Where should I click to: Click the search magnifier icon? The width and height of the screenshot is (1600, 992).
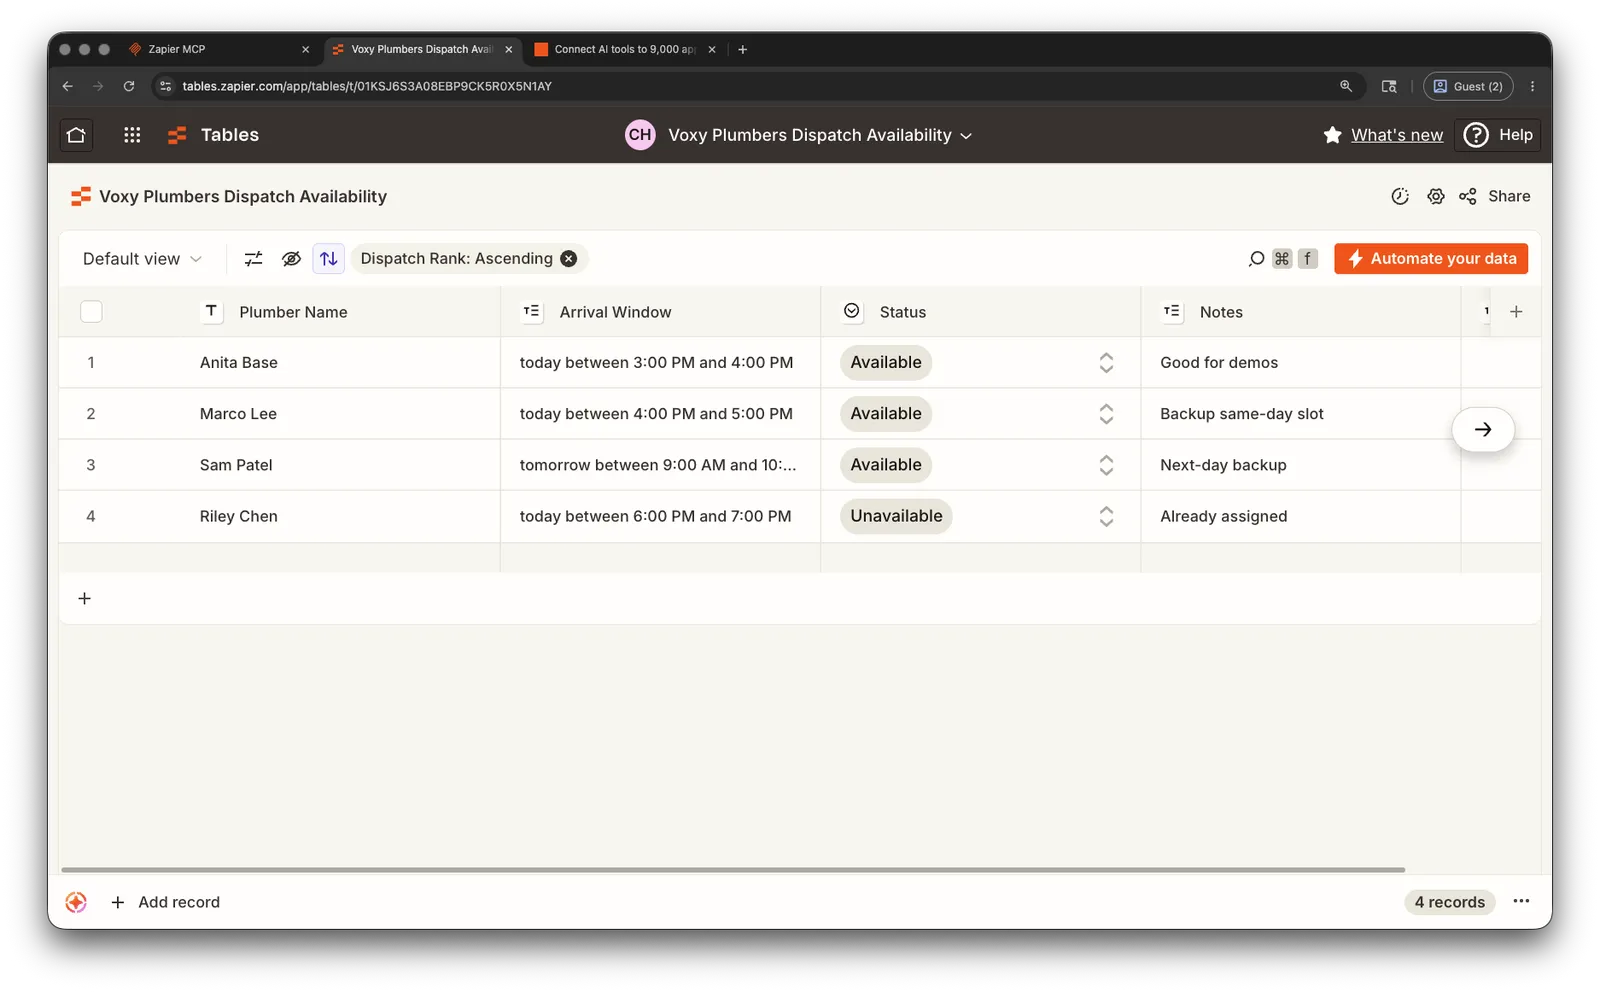point(1256,259)
